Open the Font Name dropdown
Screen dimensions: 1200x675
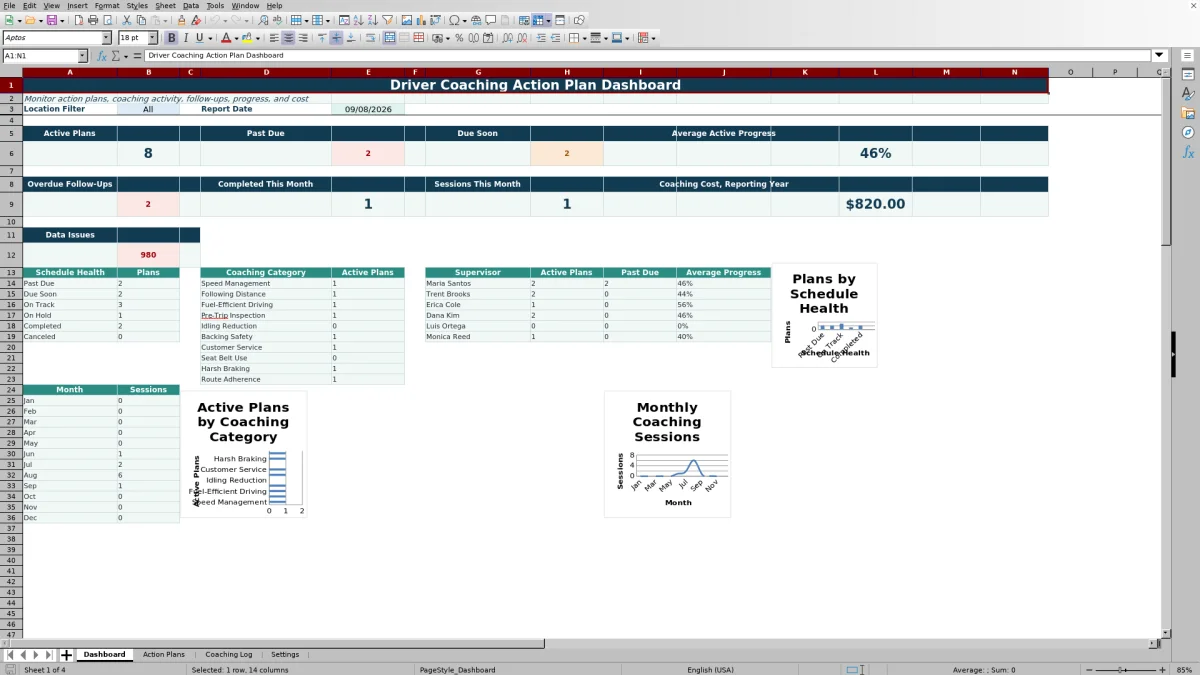coord(106,38)
